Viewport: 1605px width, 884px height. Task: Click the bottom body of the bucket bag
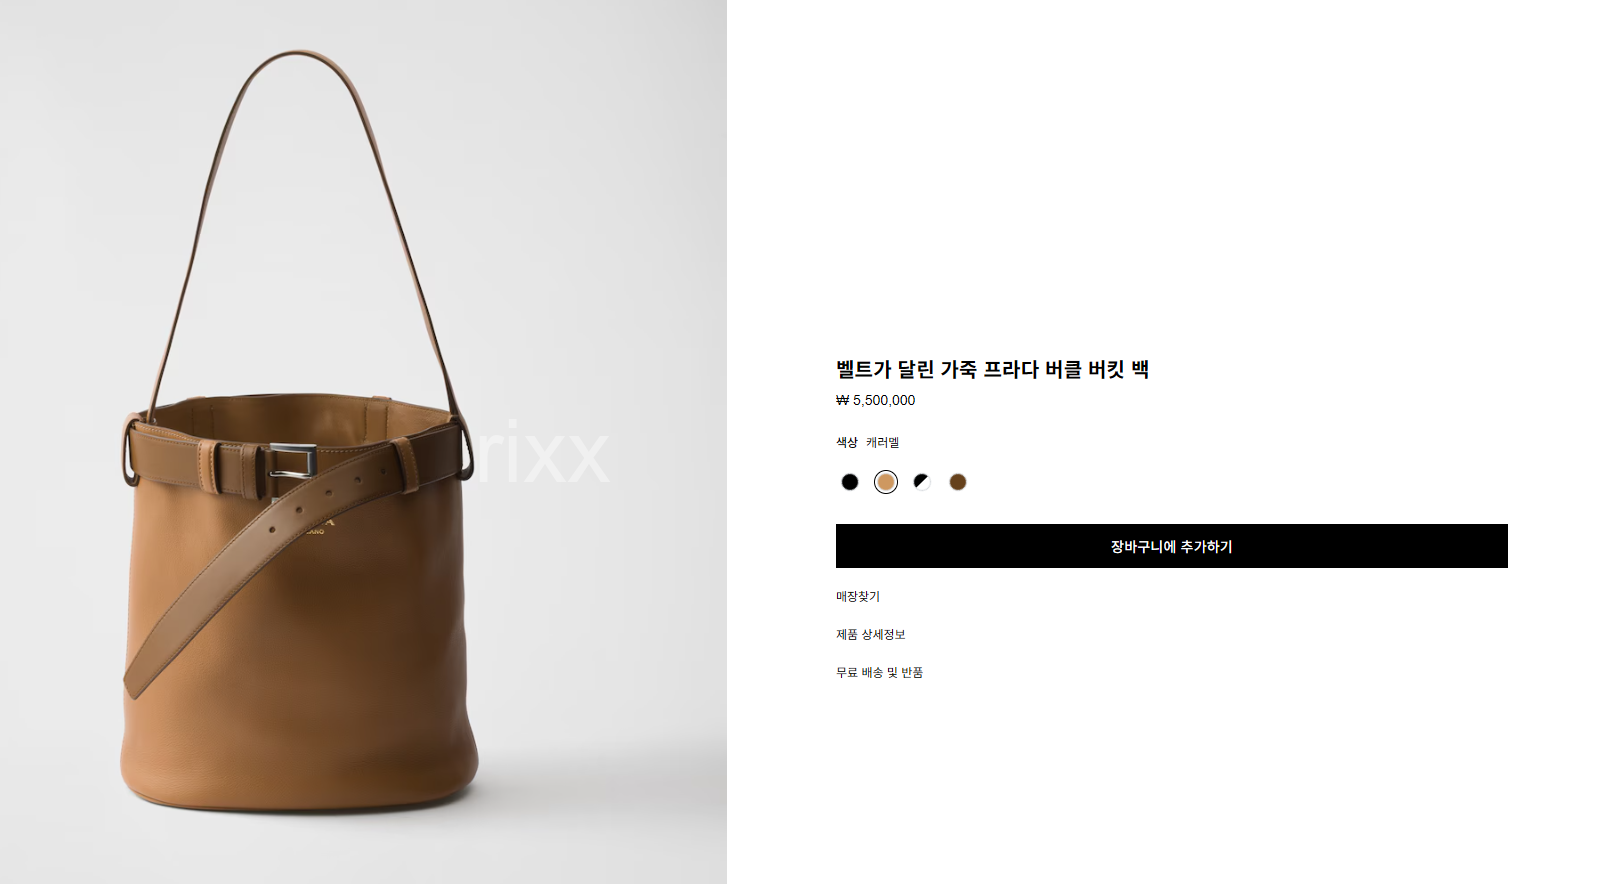(298, 740)
